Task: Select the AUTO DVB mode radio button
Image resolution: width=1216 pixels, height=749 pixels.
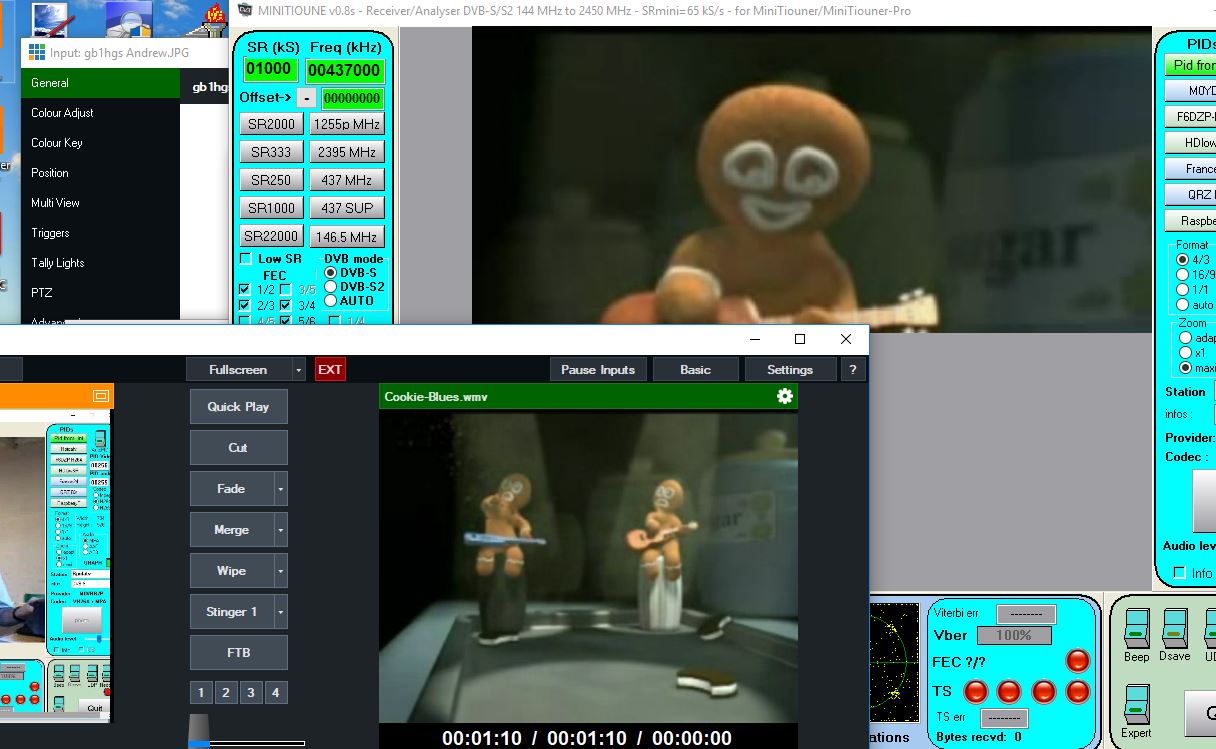Action: point(331,301)
